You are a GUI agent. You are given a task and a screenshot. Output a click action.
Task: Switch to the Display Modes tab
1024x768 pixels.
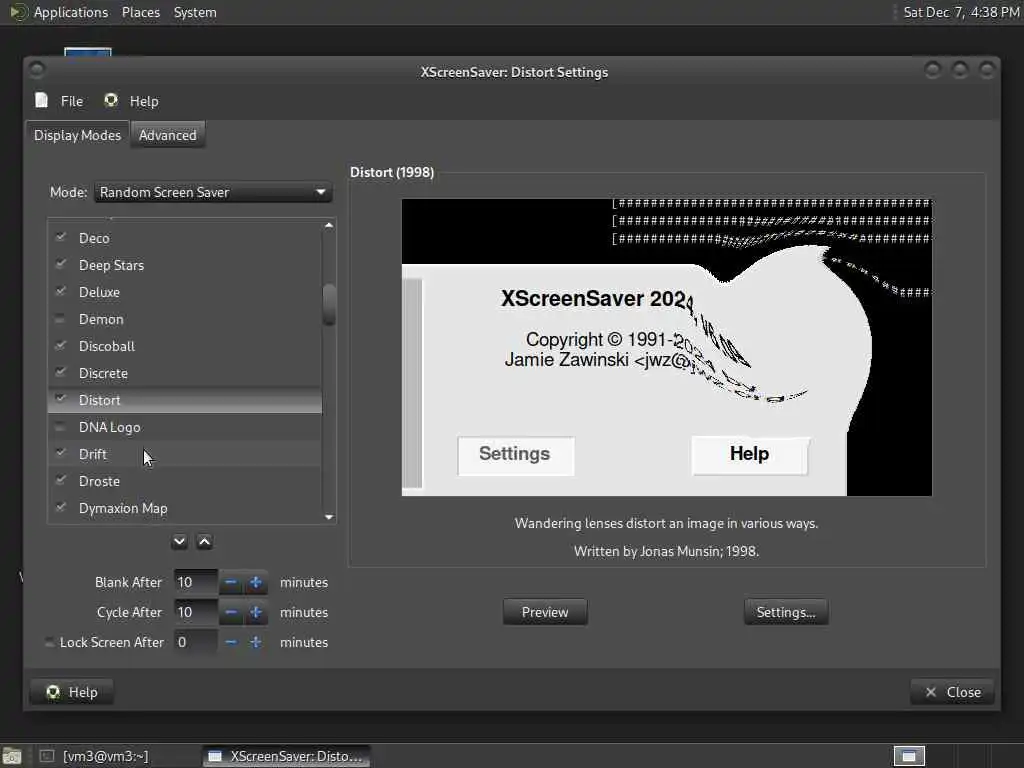[x=77, y=135]
